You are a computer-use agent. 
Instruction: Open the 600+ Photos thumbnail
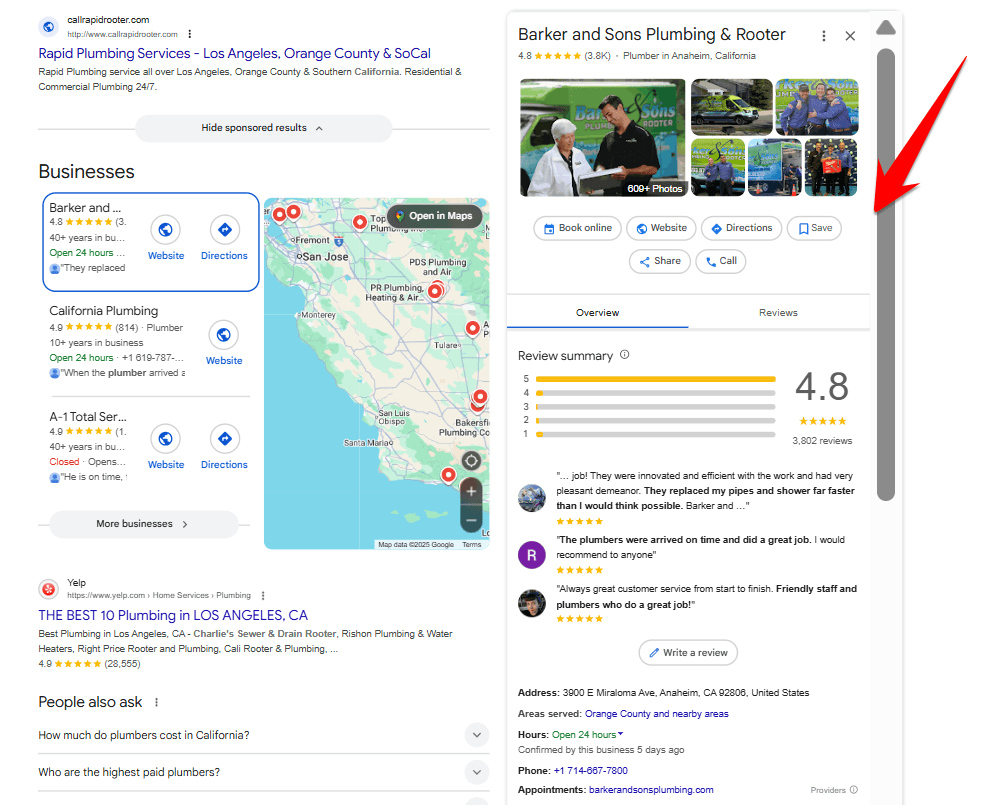[602, 137]
